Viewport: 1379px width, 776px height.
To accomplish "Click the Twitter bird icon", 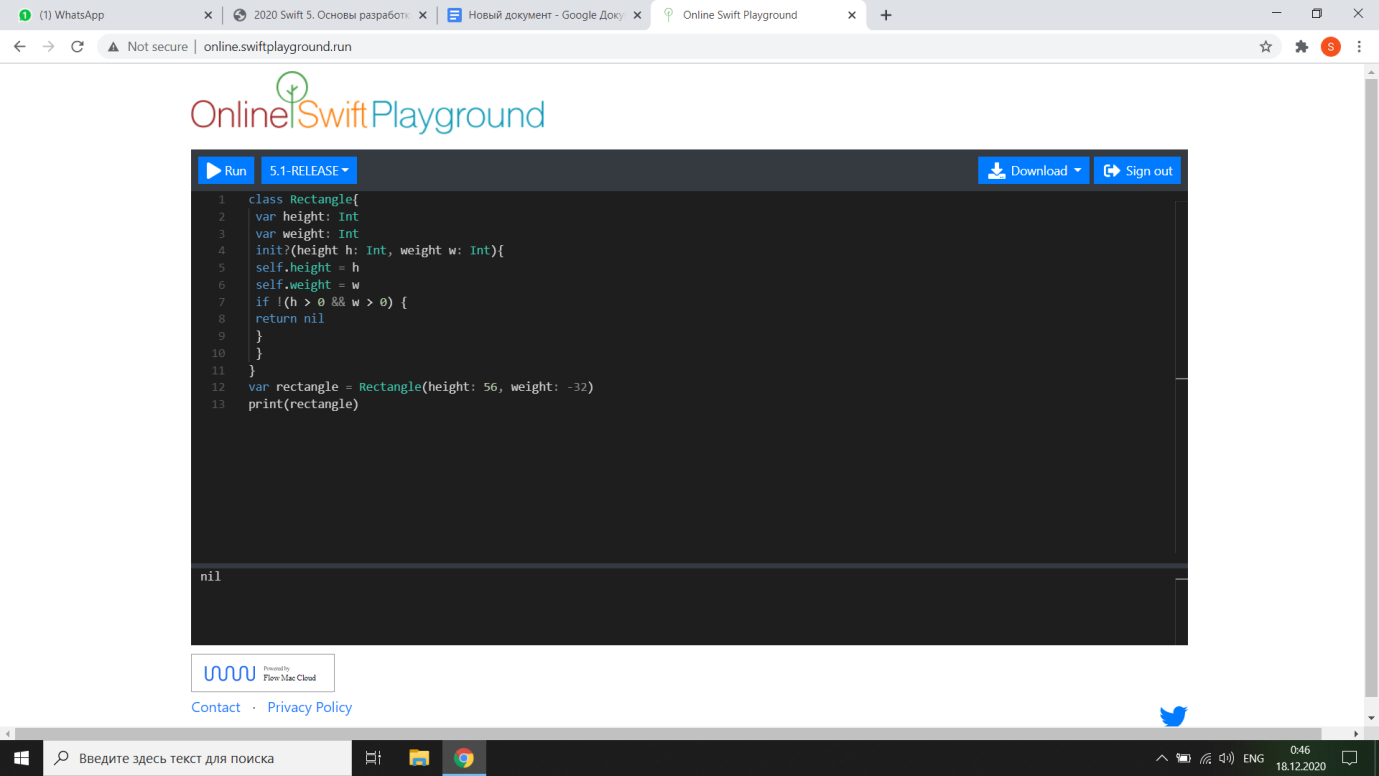I will pyautogui.click(x=1173, y=716).
